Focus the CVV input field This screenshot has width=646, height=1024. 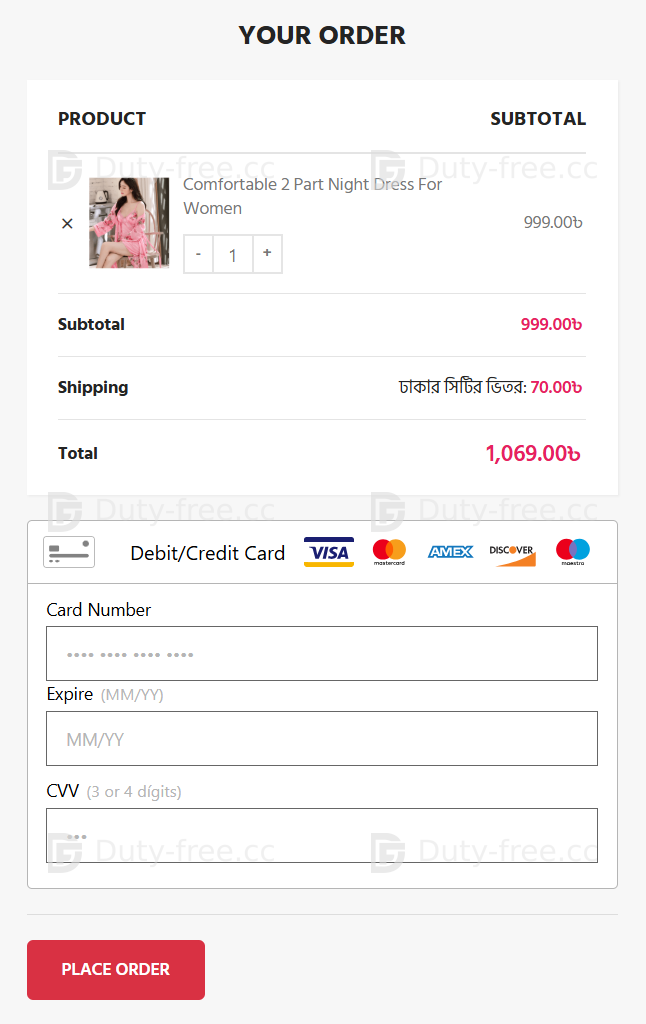pos(322,835)
